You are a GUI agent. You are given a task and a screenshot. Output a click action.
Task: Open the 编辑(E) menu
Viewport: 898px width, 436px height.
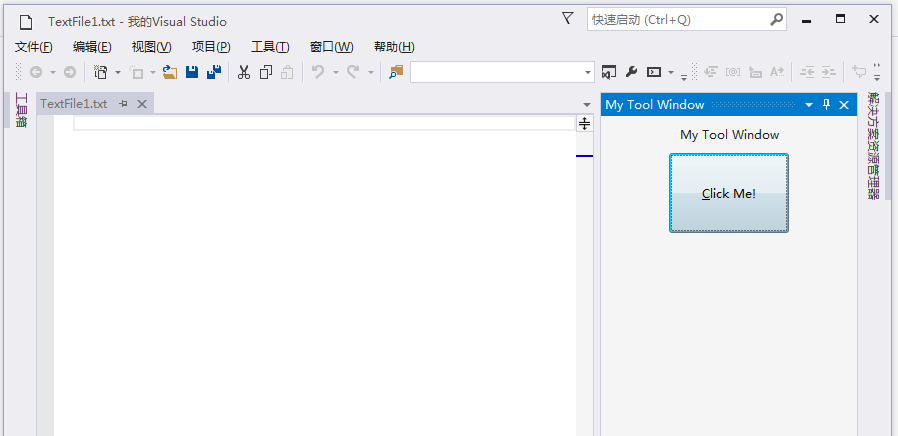point(92,47)
